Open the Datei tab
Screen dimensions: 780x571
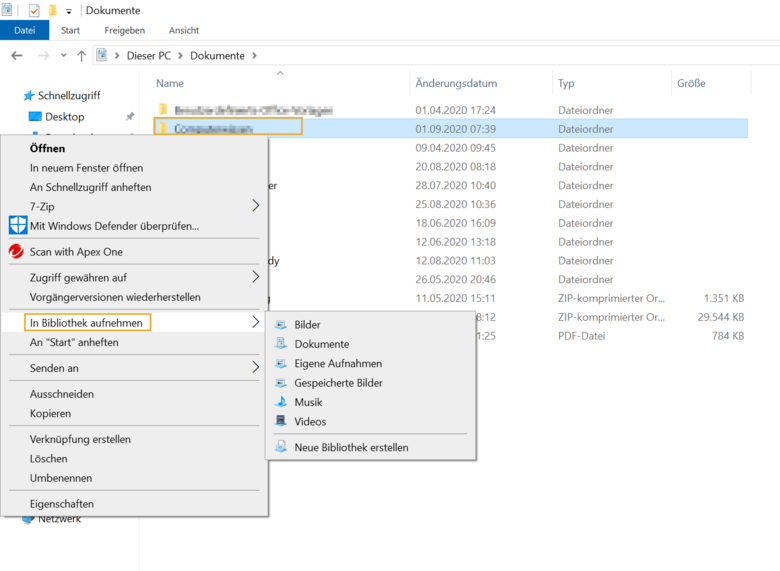(24, 30)
